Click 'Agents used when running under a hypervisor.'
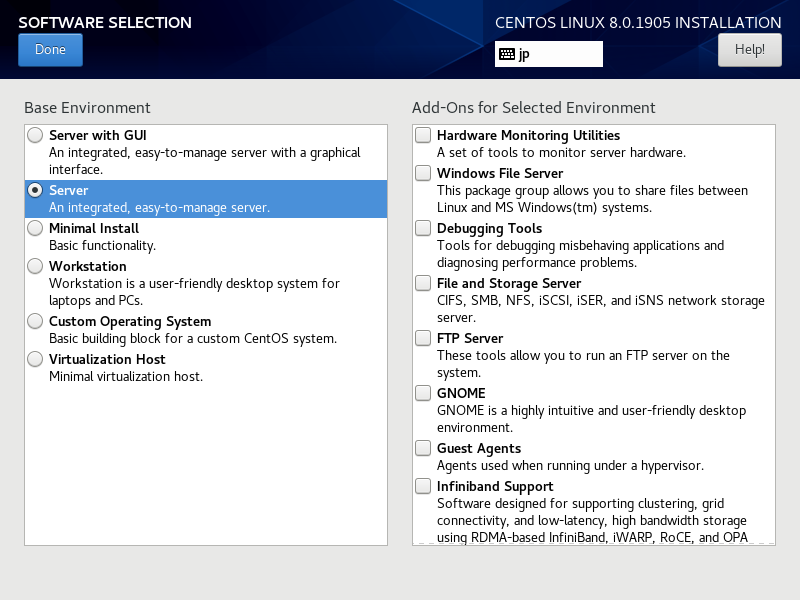Viewport: 800px width, 600px height. pyautogui.click(x=570, y=466)
